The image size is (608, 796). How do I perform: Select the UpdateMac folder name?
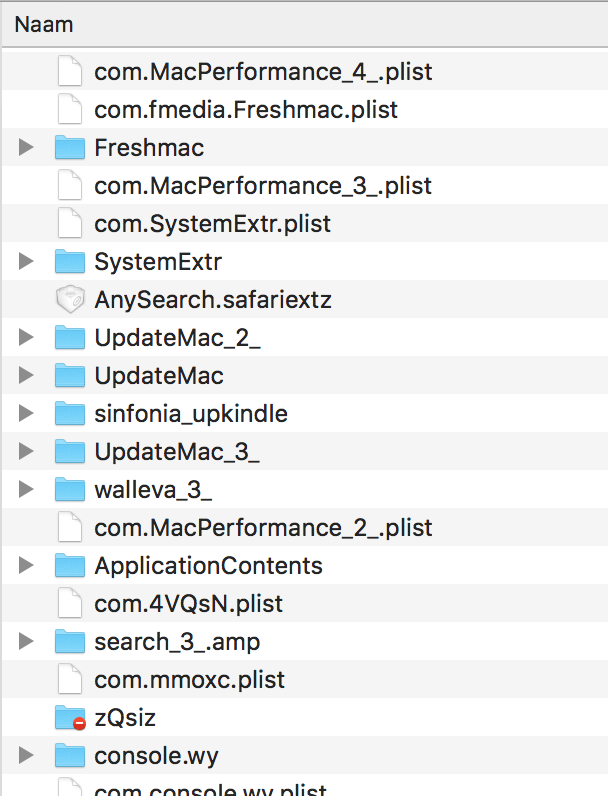pos(159,376)
